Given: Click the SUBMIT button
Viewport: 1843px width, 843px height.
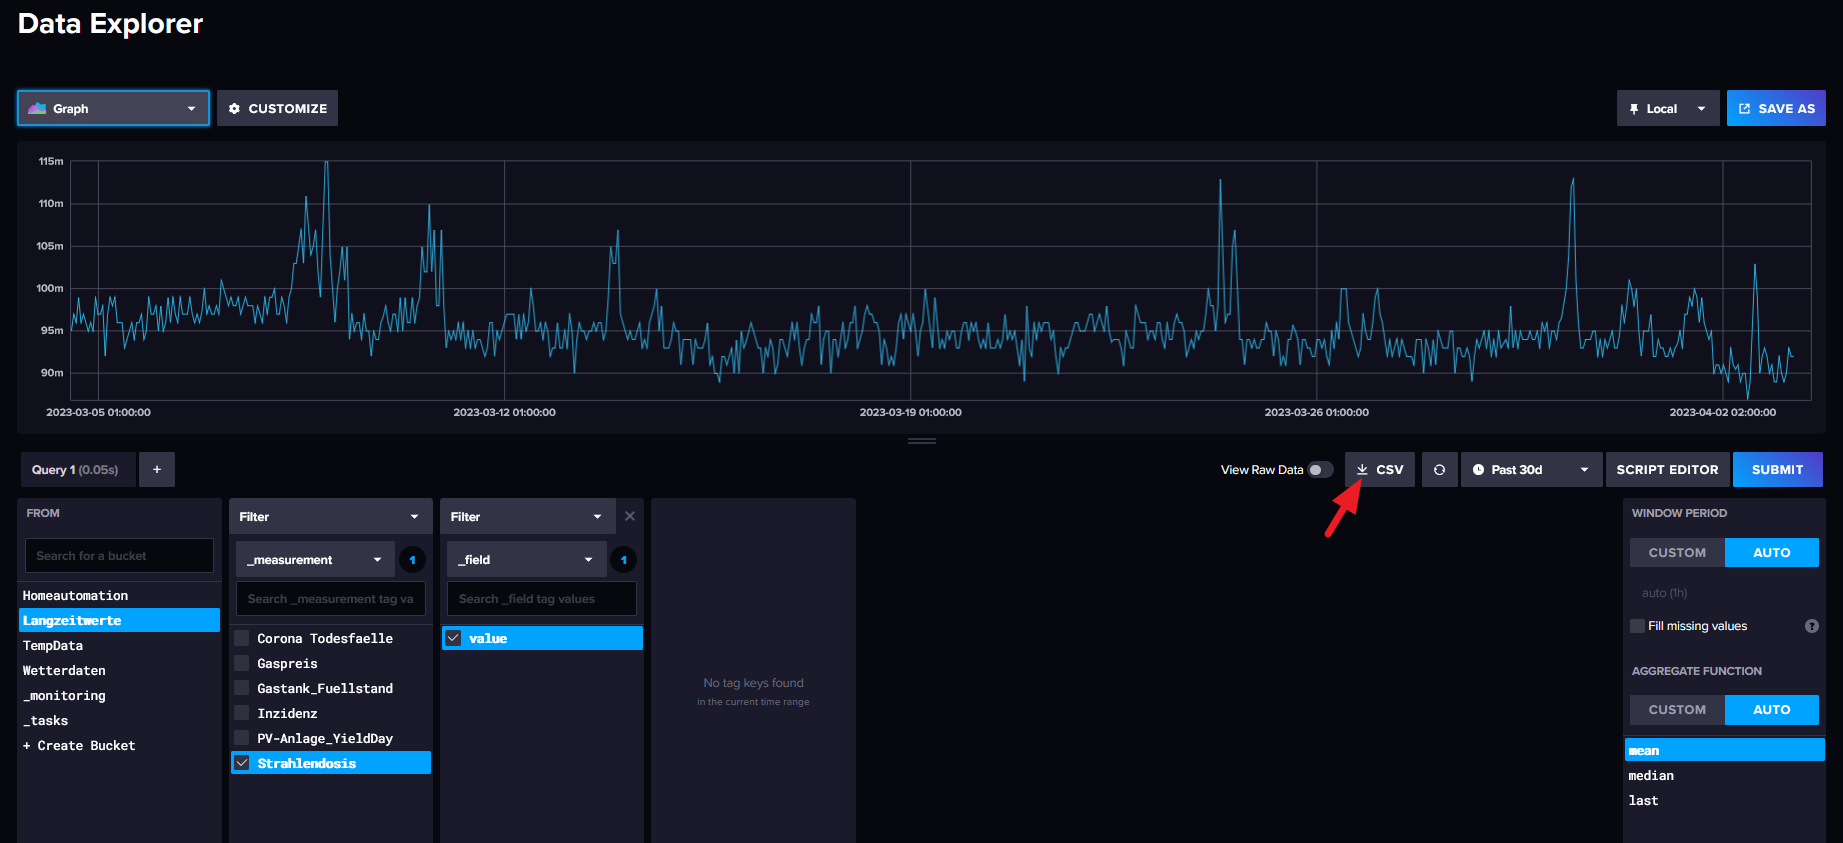Looking at the screenshot, I should [x=1777, y=469].
